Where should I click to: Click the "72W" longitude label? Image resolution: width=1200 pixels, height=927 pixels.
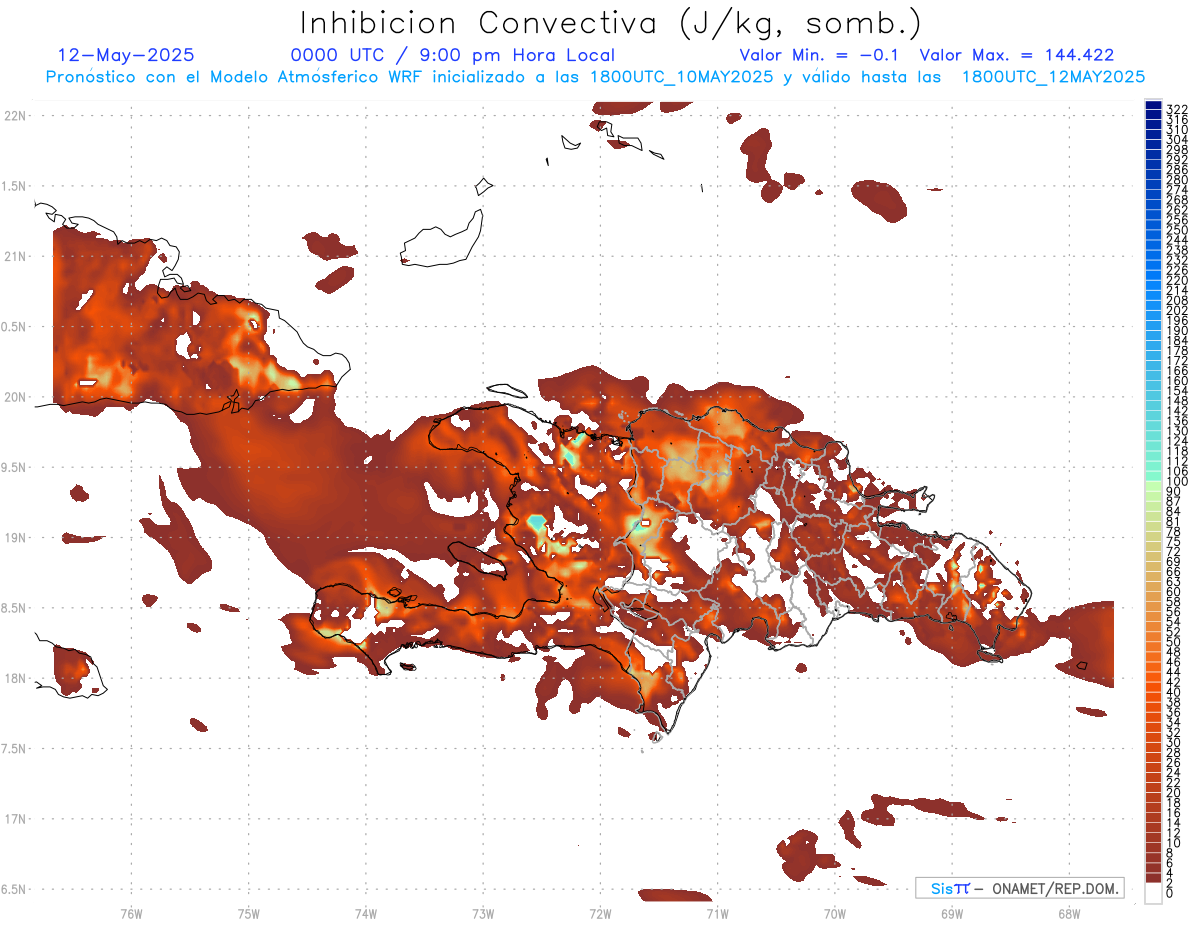click(x=600, y=912)
